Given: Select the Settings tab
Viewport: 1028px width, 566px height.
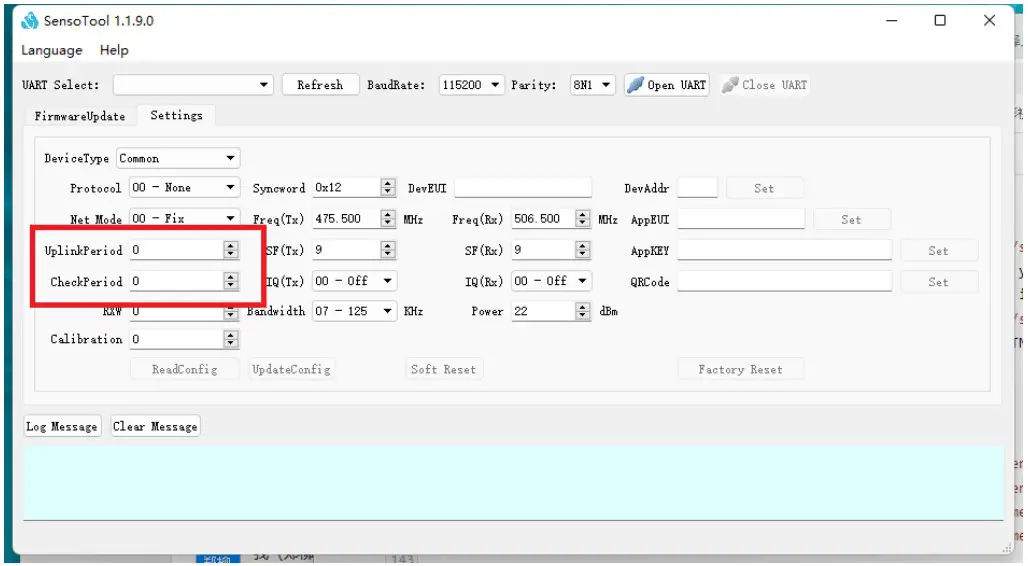Looking at the screenshot, I should coord(176,115).
